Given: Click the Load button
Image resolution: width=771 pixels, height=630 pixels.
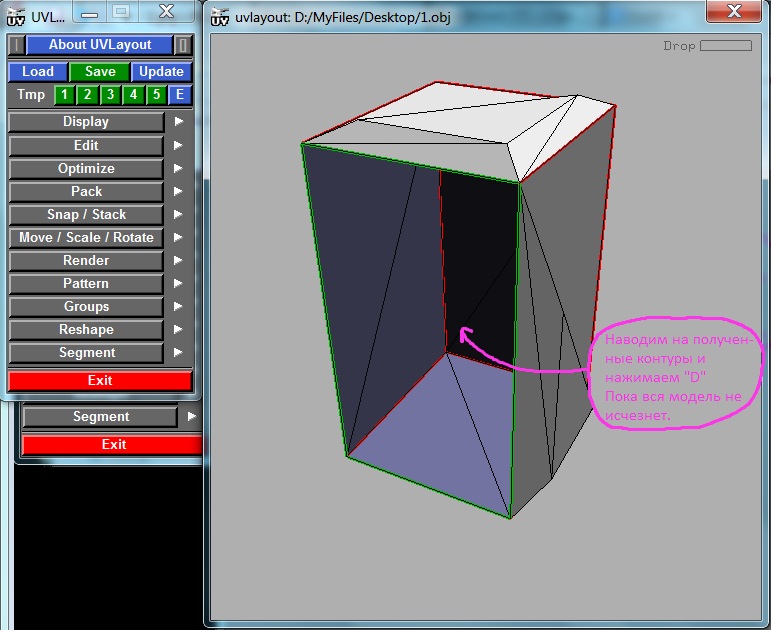Looking at the screenshot, I should 38,72.
